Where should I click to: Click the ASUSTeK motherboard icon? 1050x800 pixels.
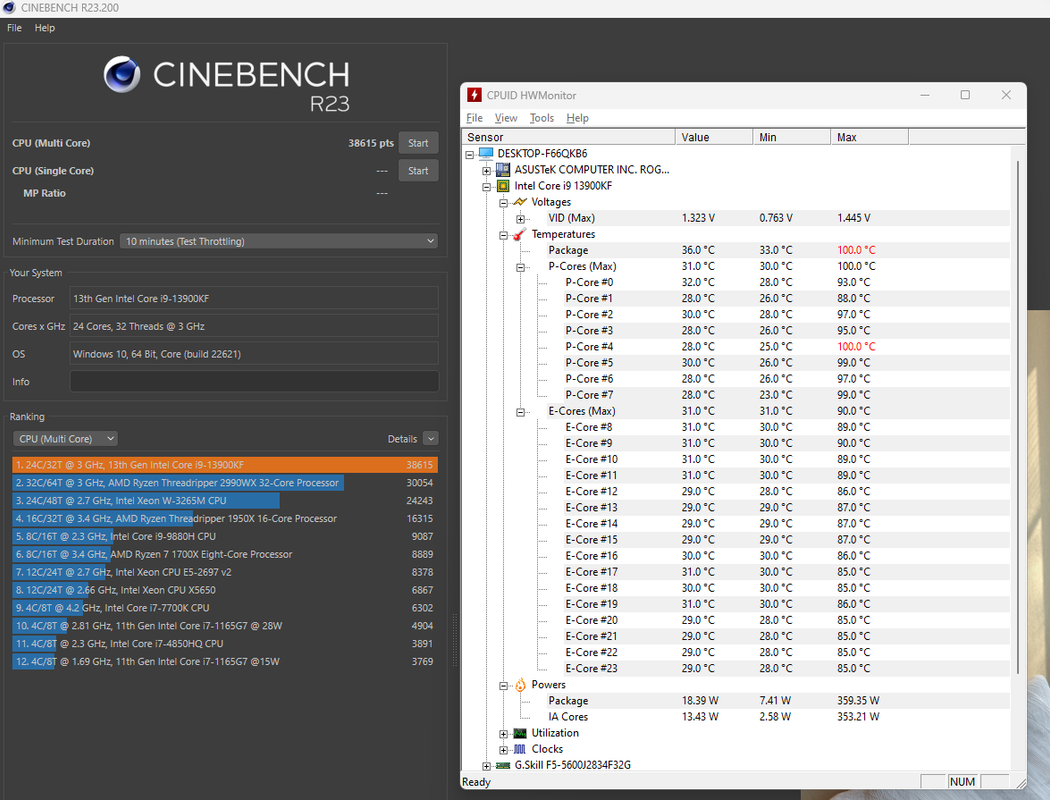pyautogui.click(x=503, y=169)
